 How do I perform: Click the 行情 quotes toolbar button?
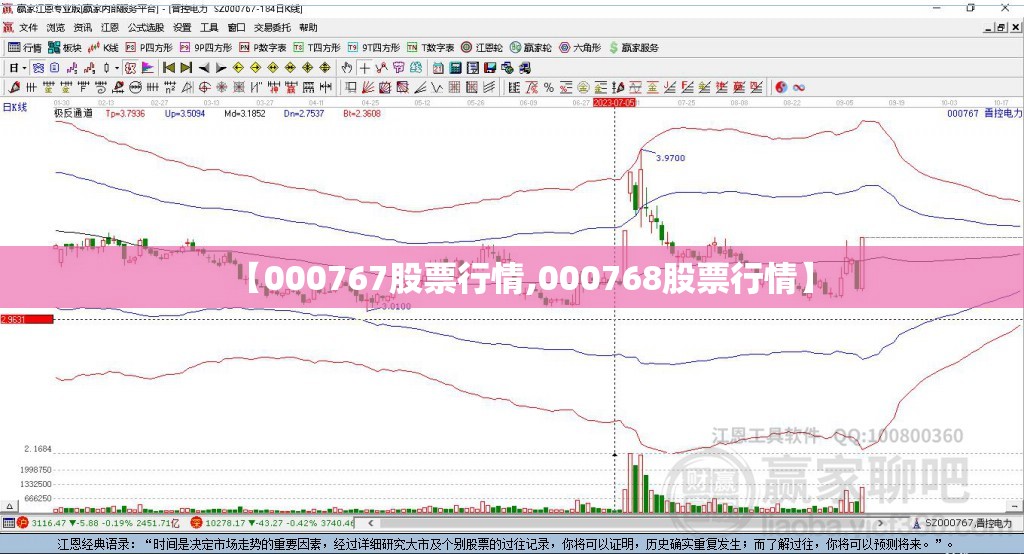coord(25,48)
